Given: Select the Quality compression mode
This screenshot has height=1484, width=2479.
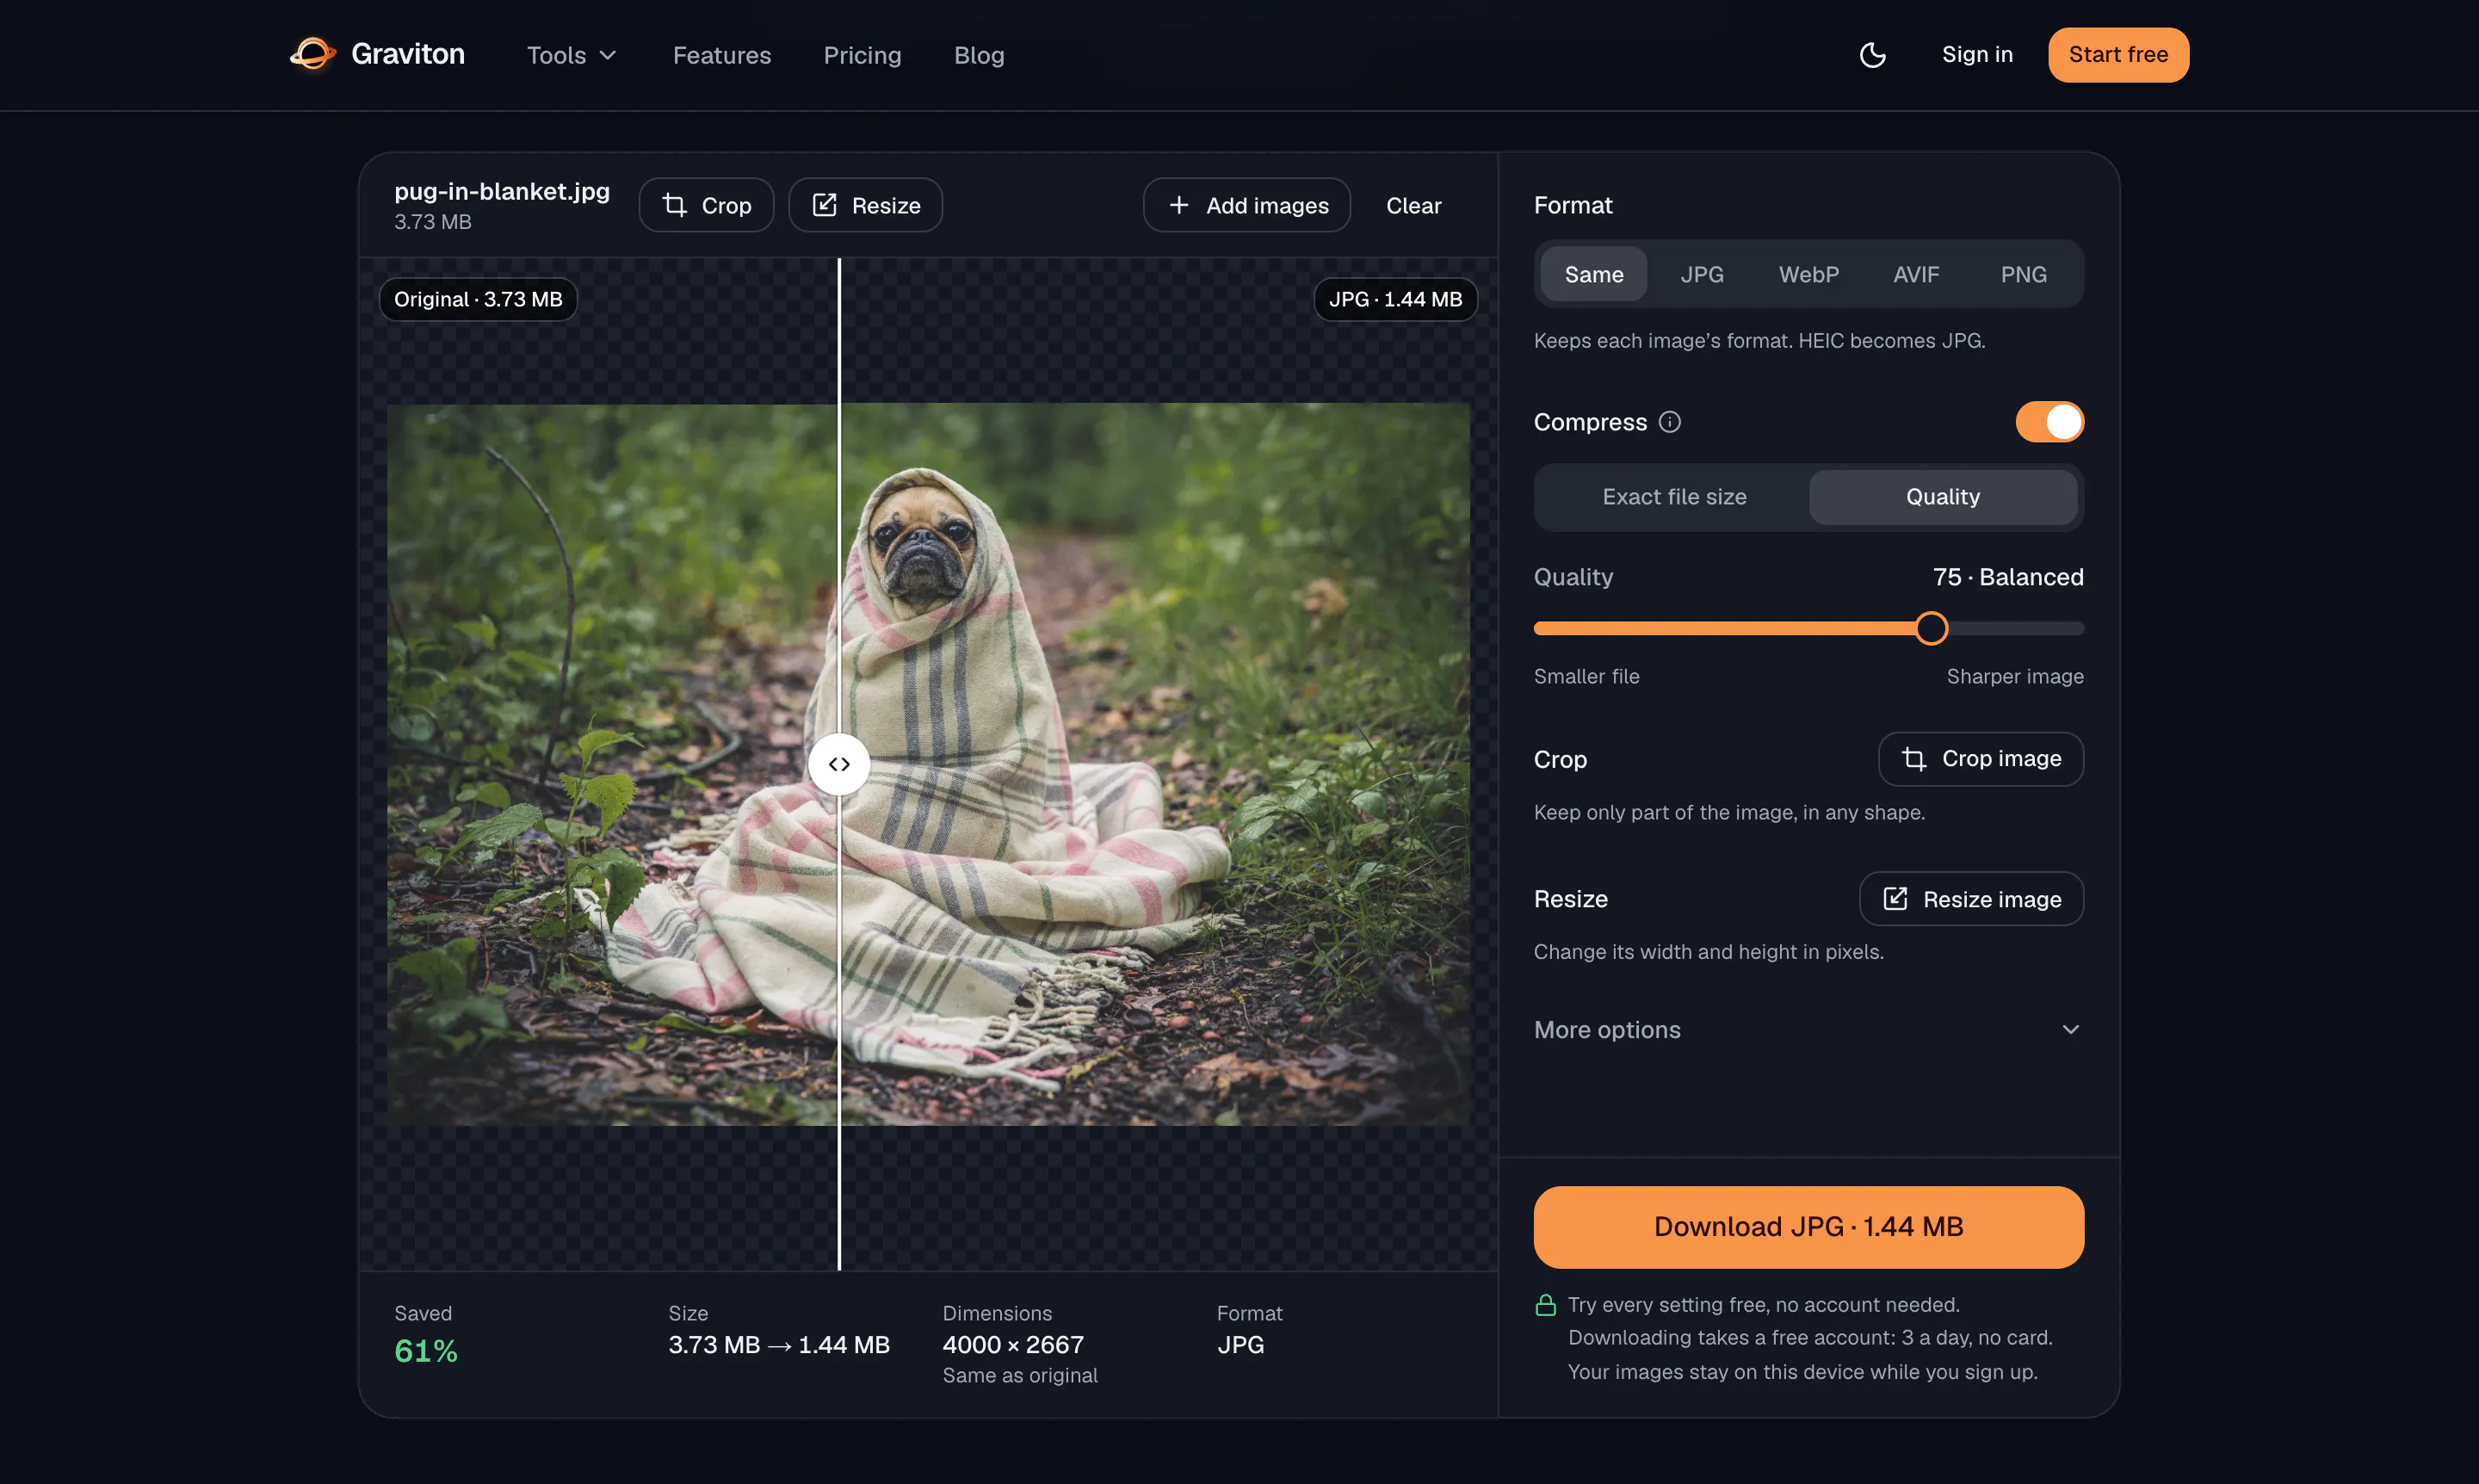Looking at the screenshot, I should (1942, 497).
